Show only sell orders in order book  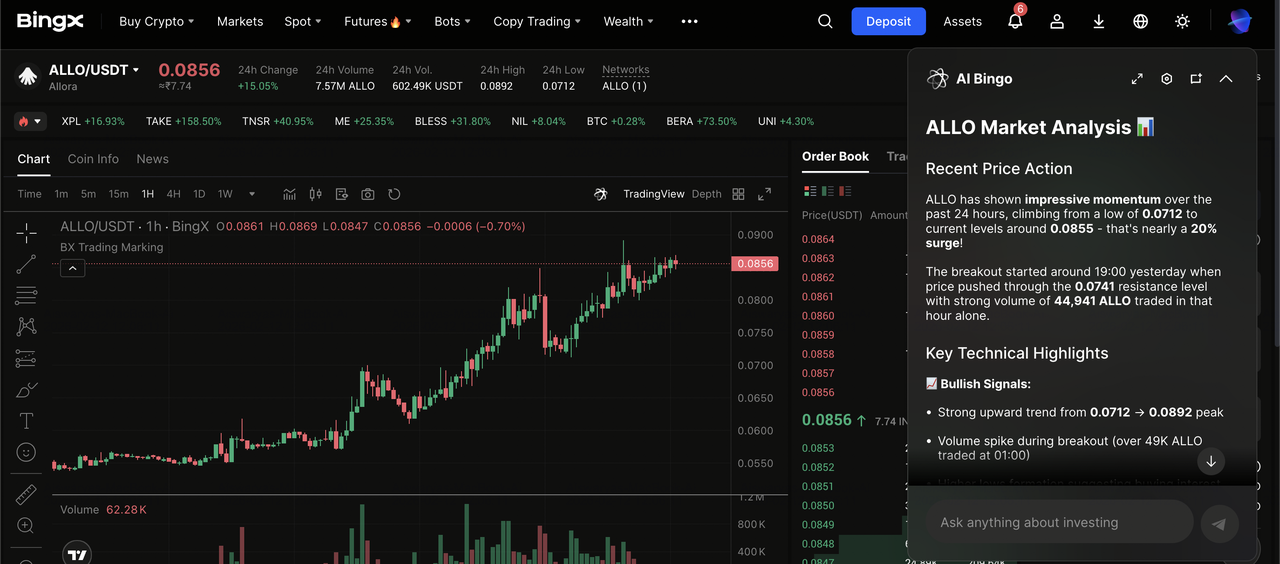(x=846, y=191)
